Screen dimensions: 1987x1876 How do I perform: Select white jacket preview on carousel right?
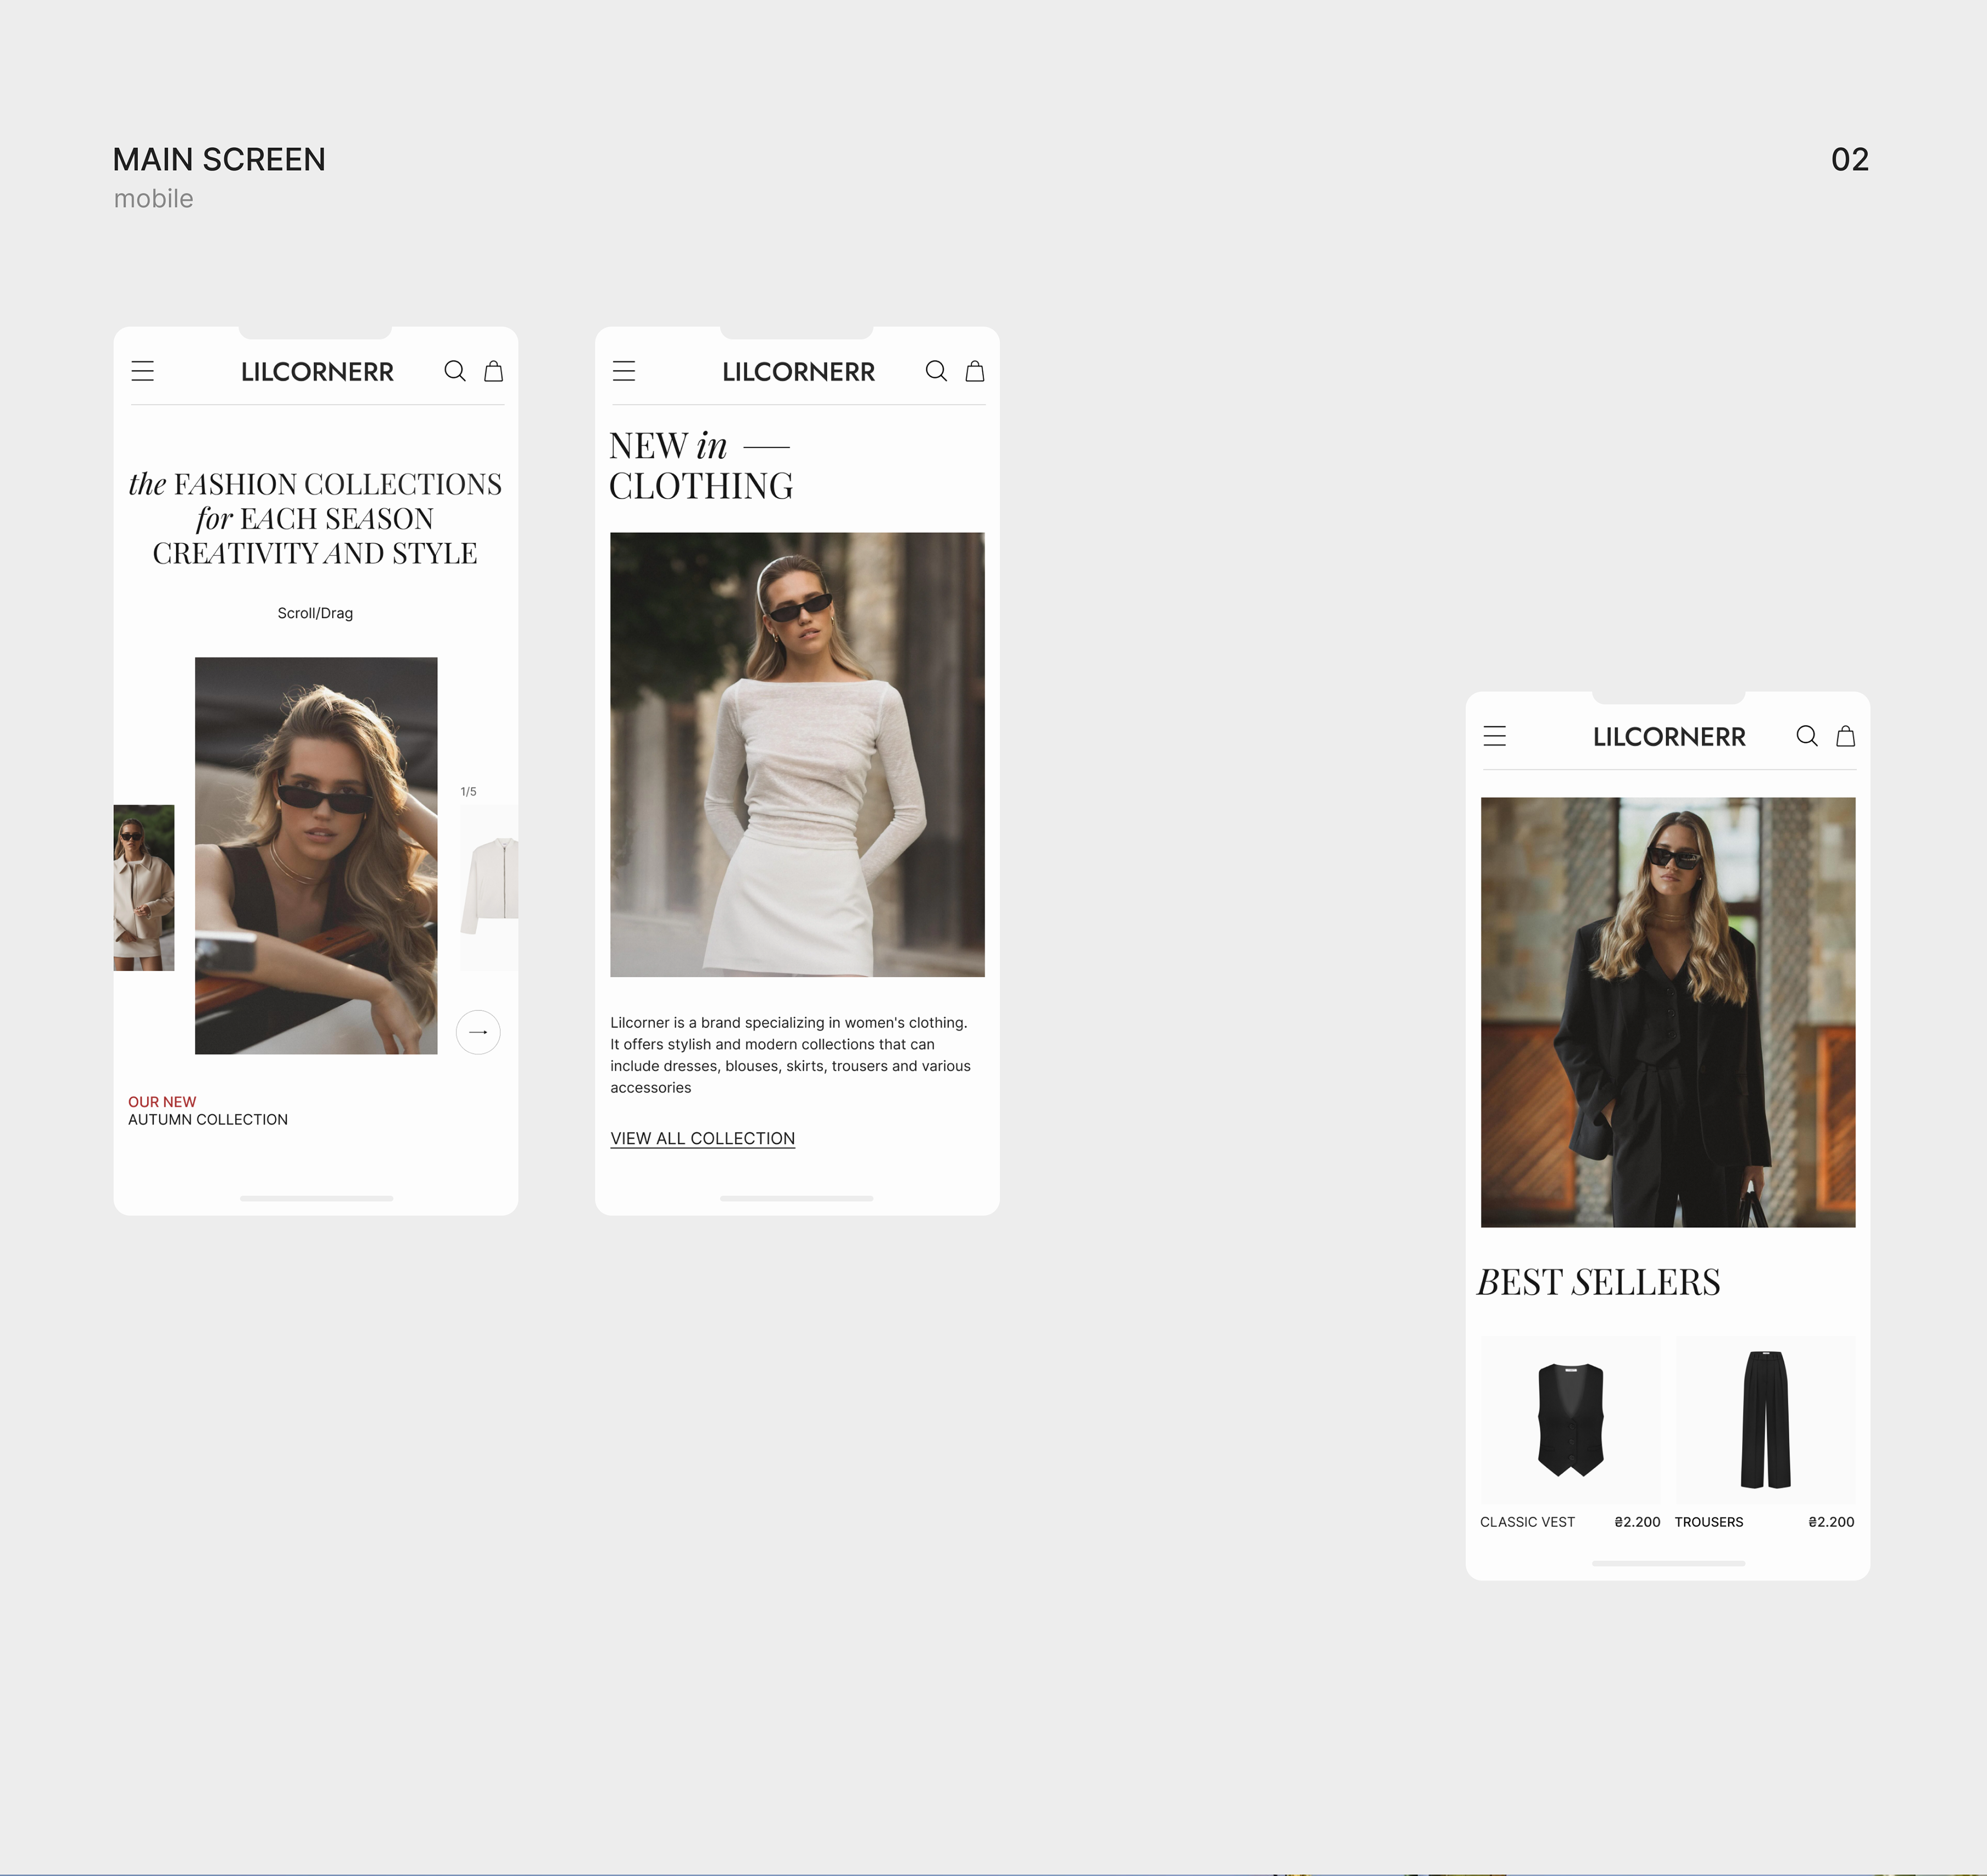point(489,886)
